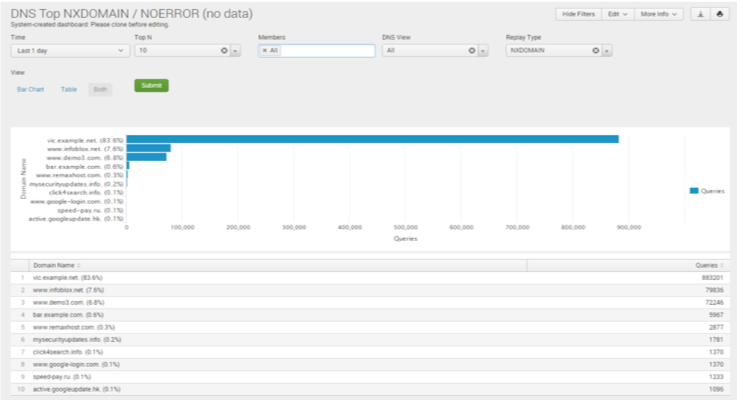Click the Queries legend color swatch
The image size is (737, 400).
pos(694,190)
